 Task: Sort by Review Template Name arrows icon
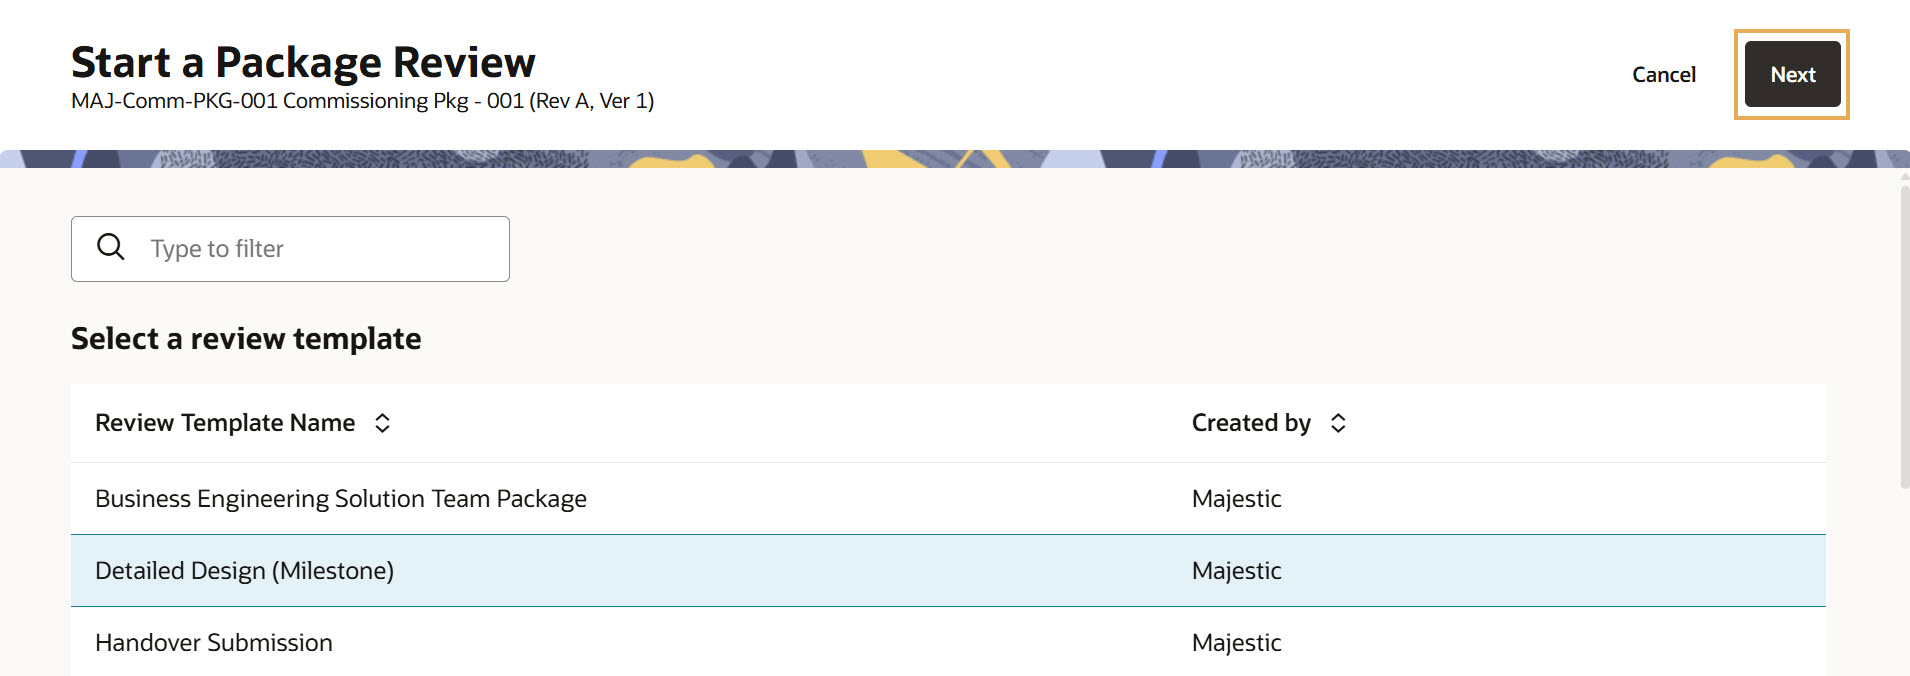tap(382, 423)
